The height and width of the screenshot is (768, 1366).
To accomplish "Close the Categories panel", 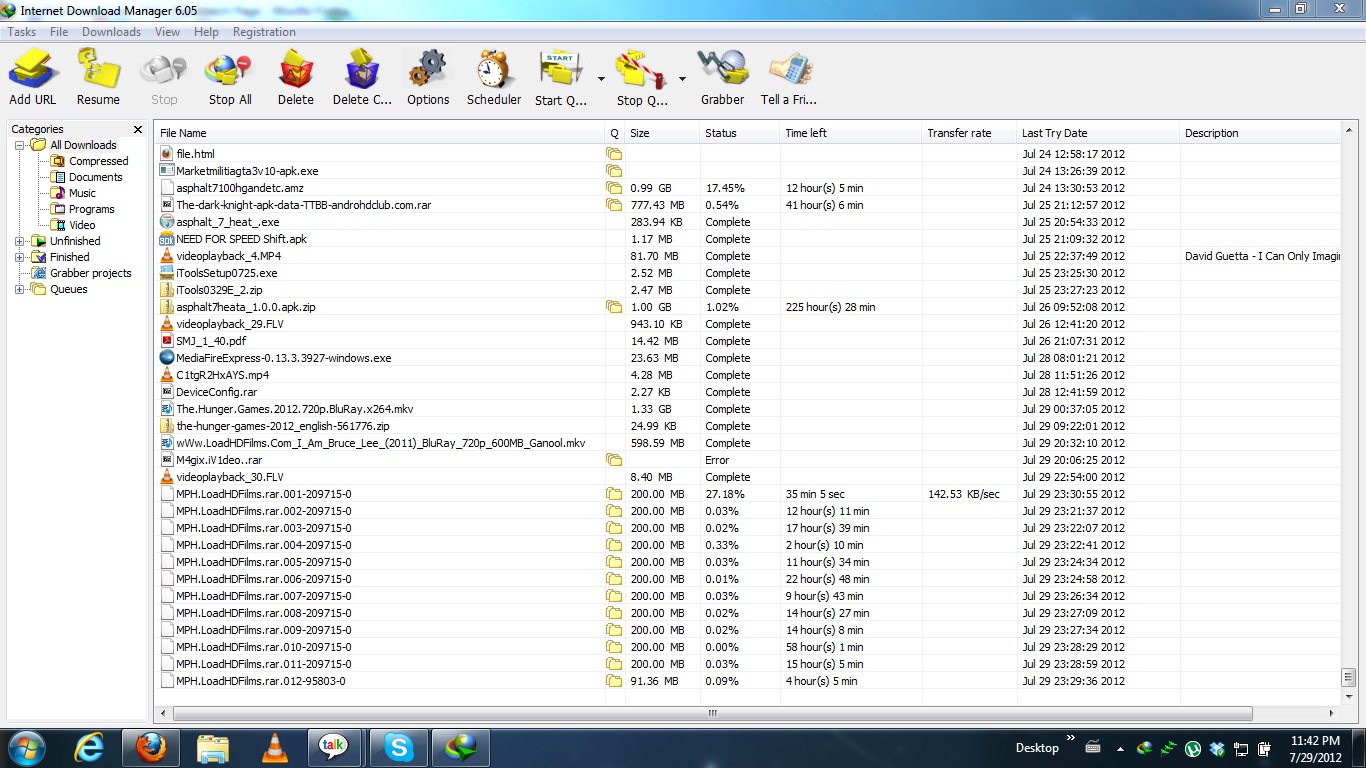I will [138, 129].
